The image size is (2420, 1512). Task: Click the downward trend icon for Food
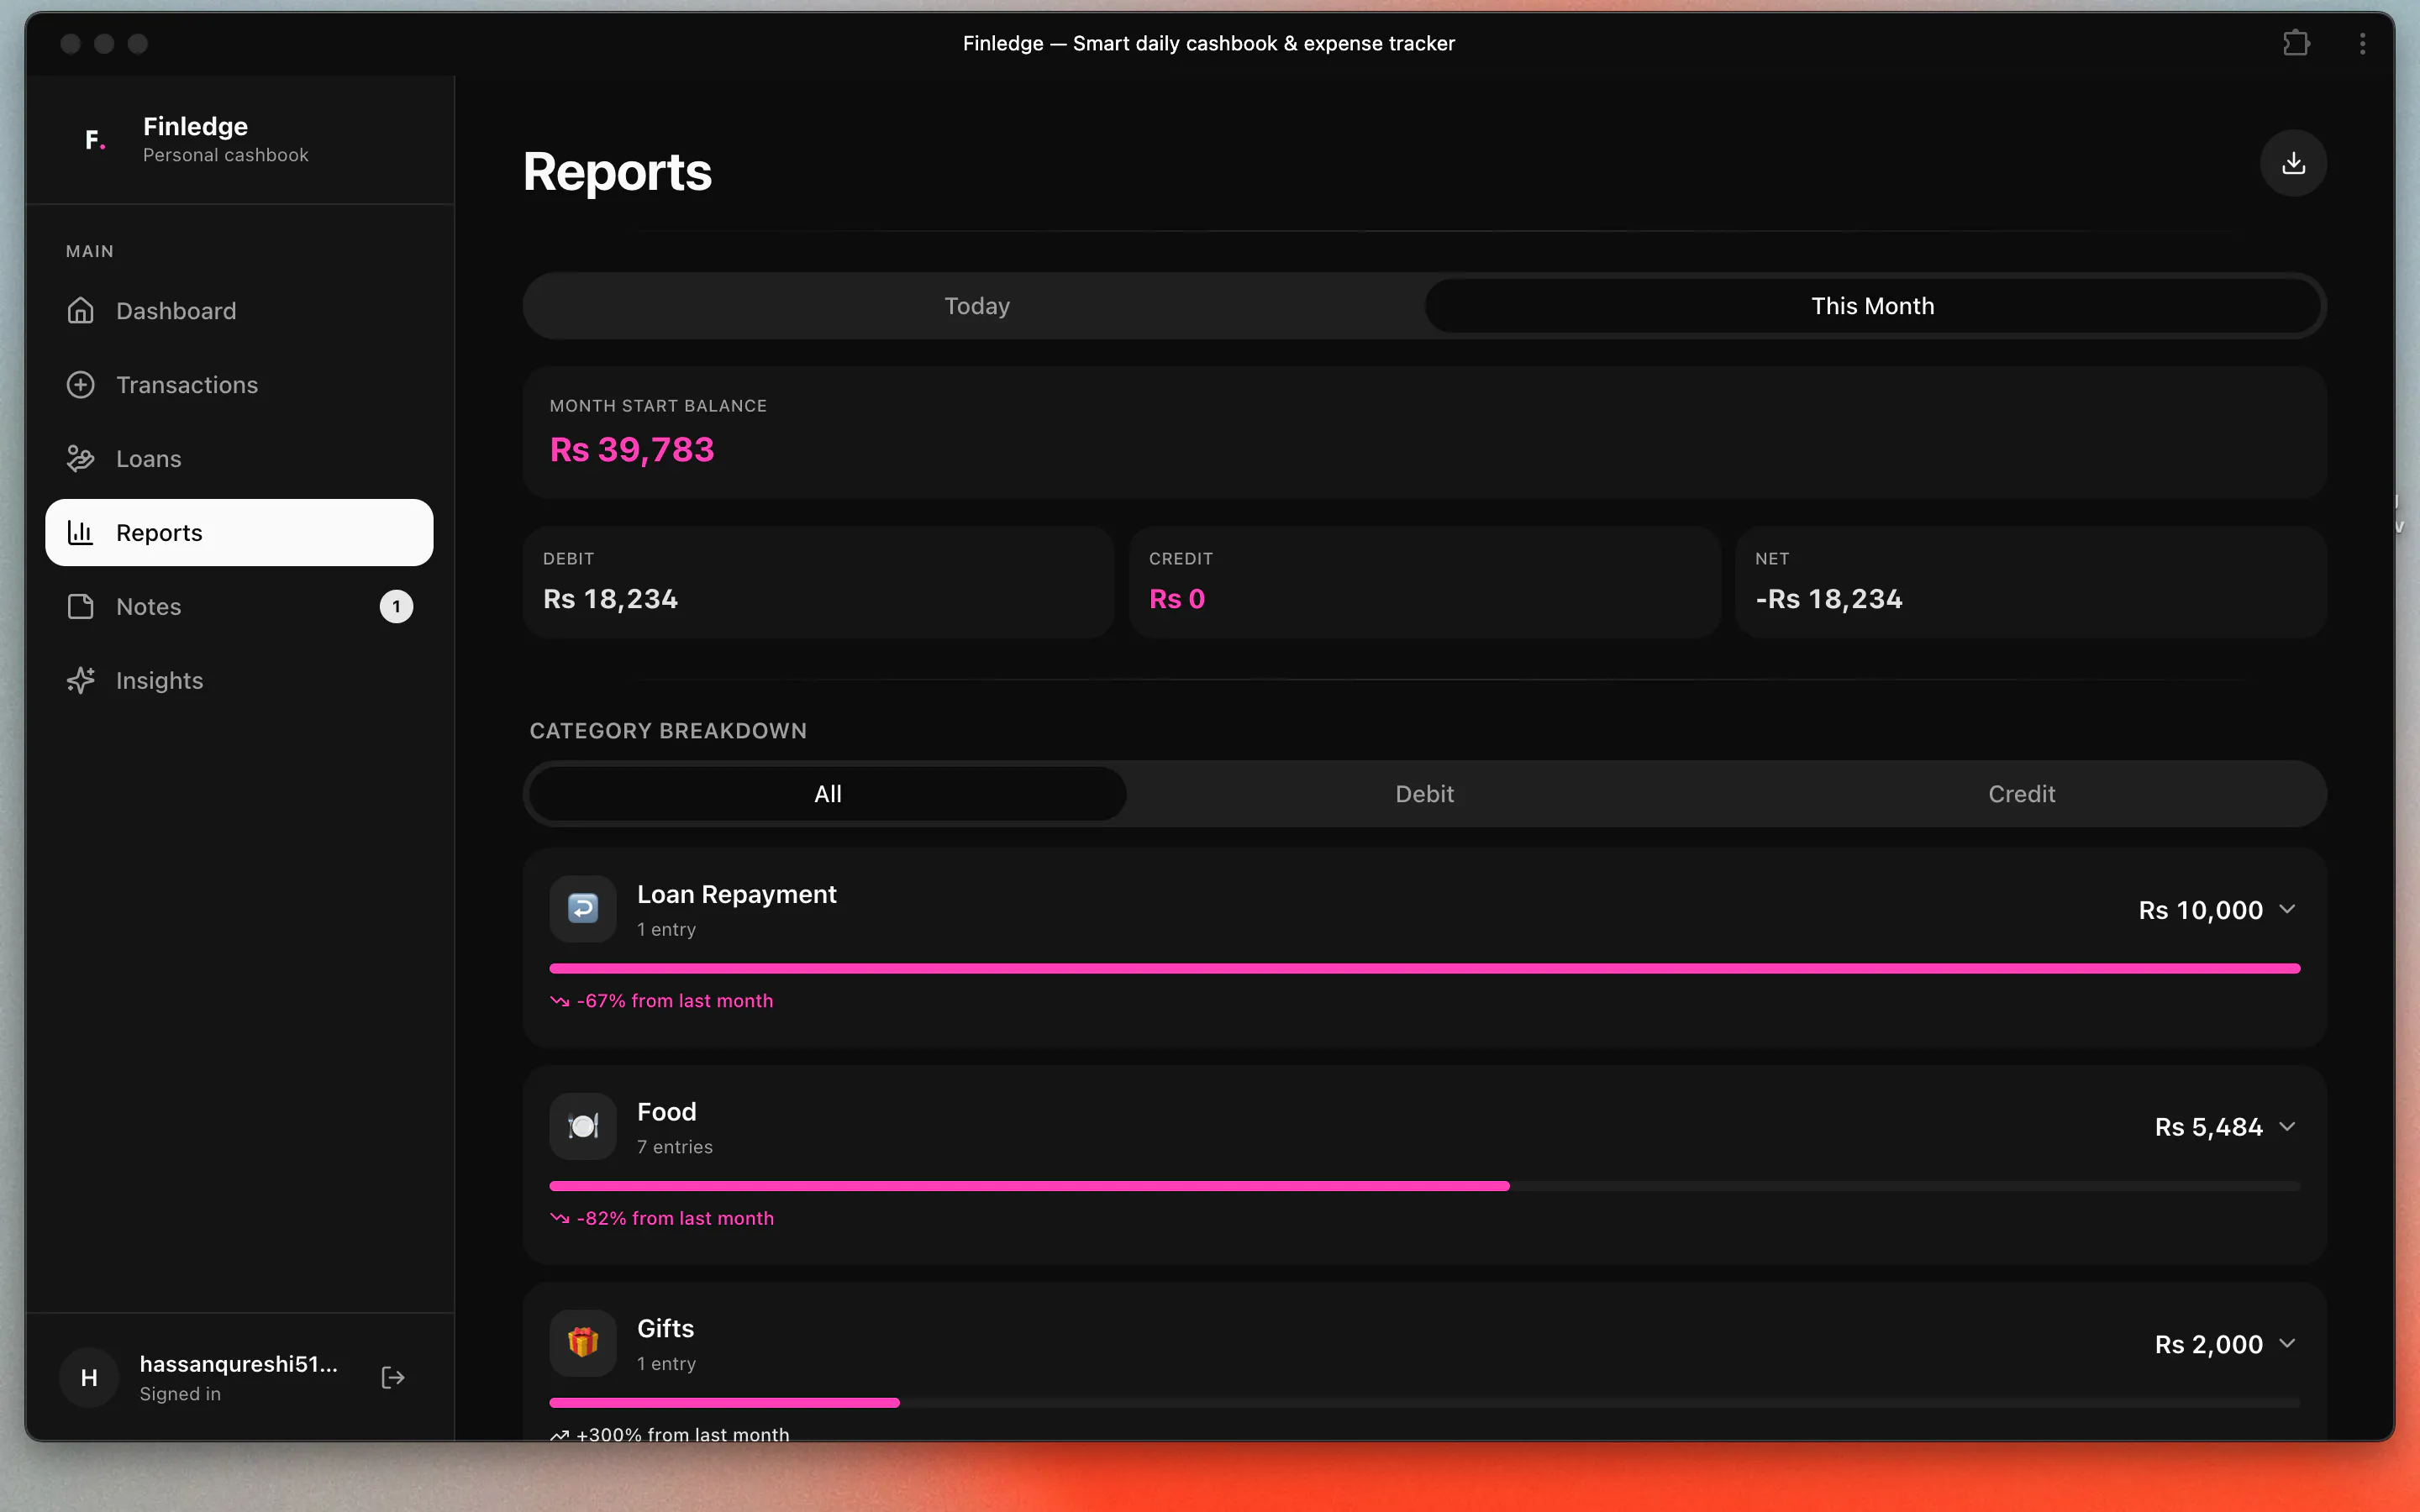[559, 1218]
